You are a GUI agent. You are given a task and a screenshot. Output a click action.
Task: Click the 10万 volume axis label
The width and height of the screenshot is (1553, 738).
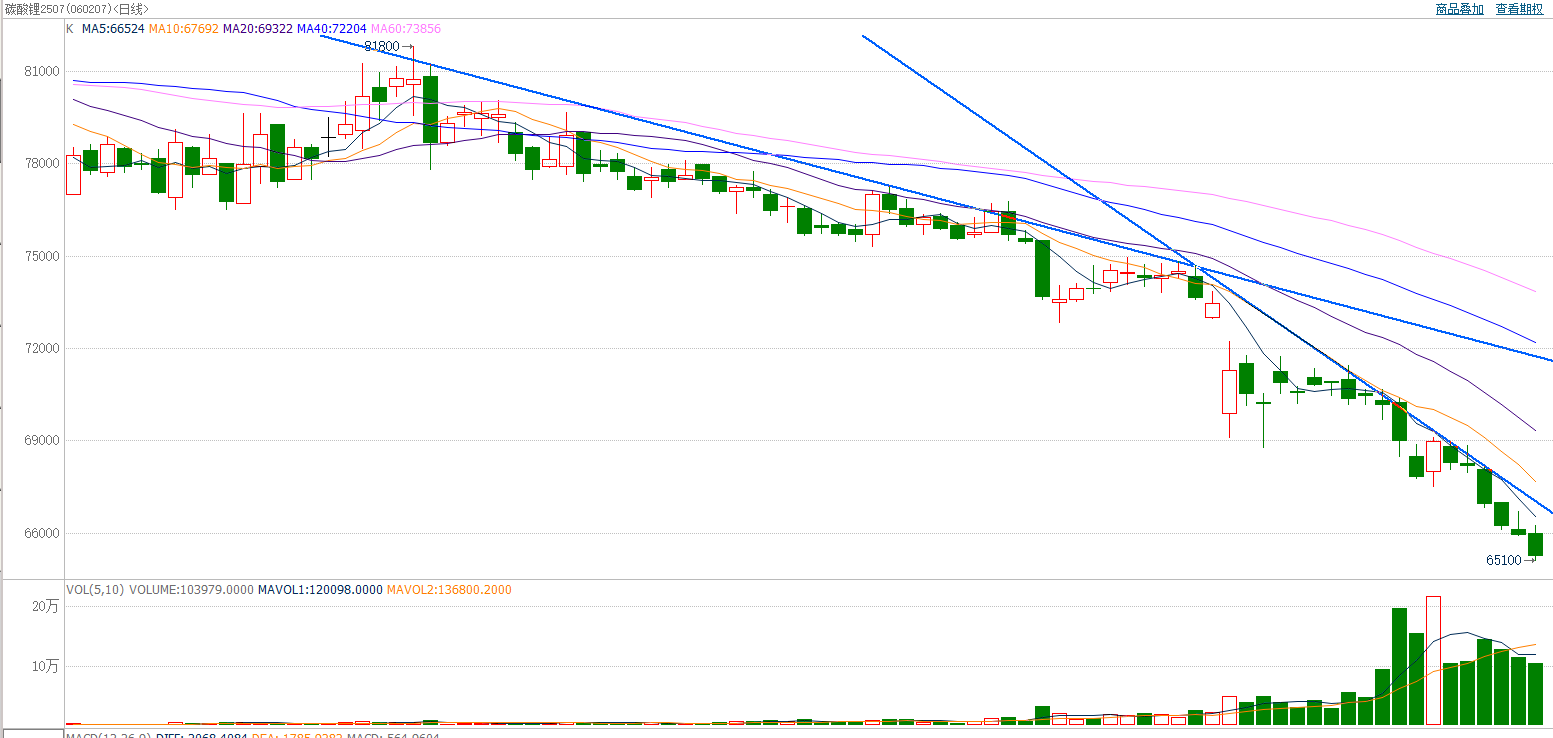point(46,666)
